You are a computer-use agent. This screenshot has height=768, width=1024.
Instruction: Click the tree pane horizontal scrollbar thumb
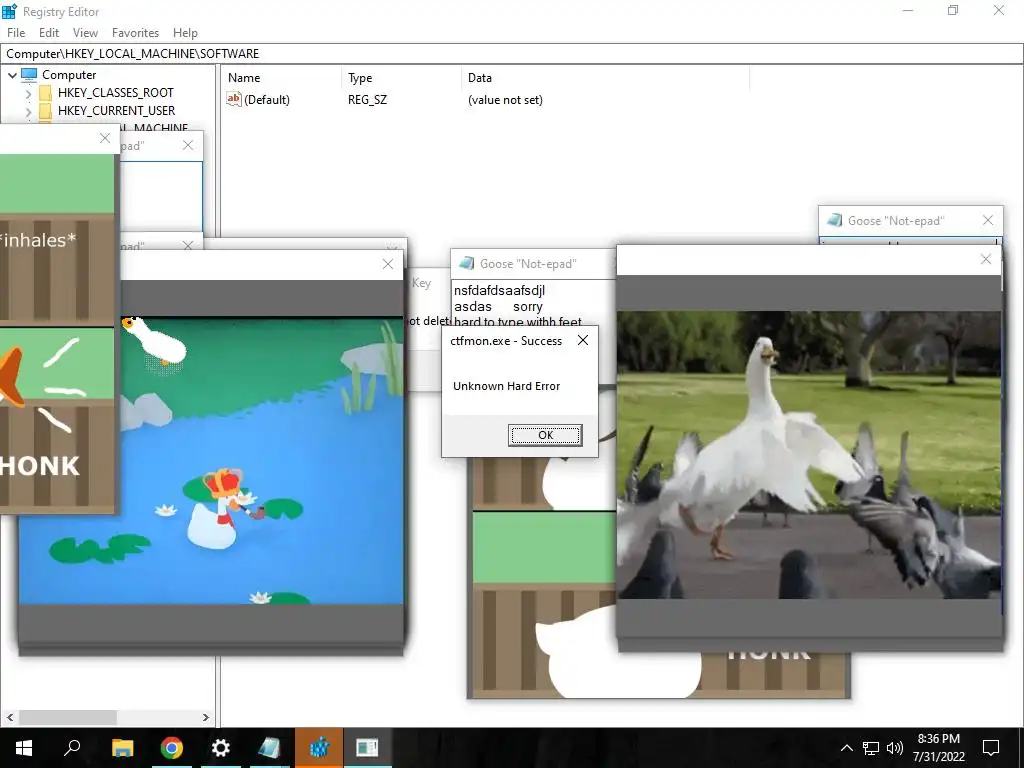click(x=67, y=717)
